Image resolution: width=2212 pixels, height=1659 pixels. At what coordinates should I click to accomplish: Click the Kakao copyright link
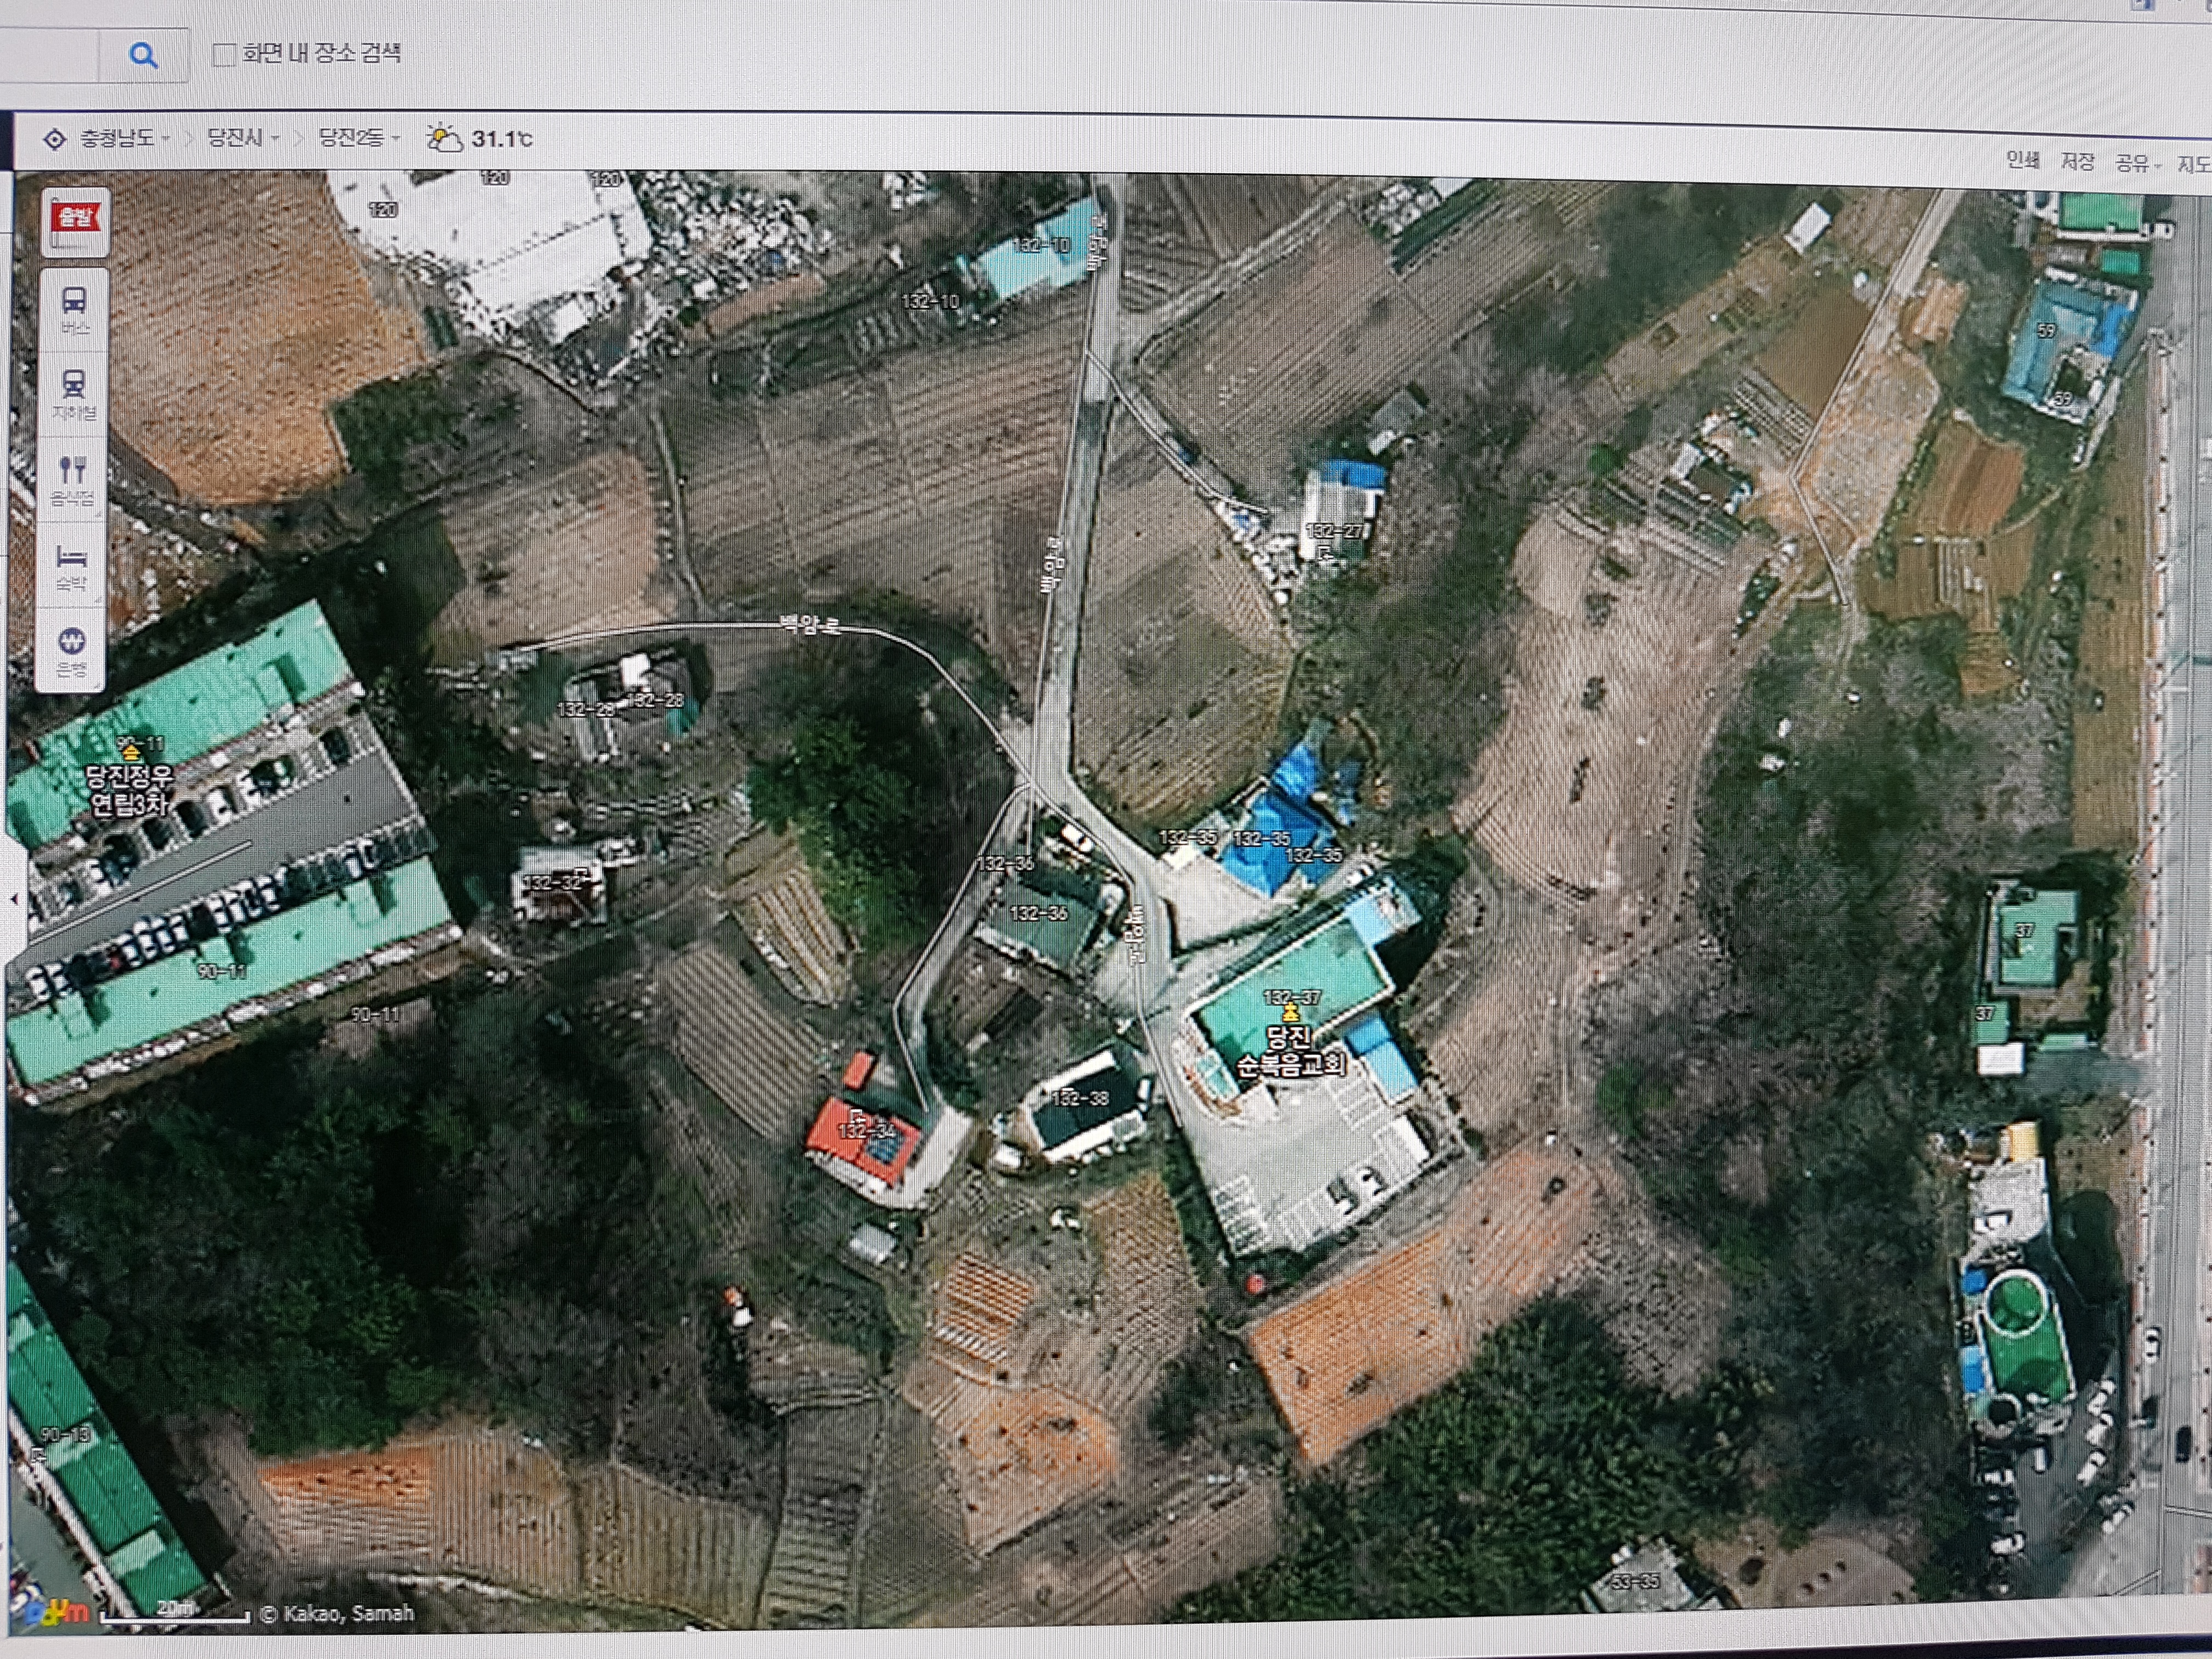click(x=337, y=1613)
